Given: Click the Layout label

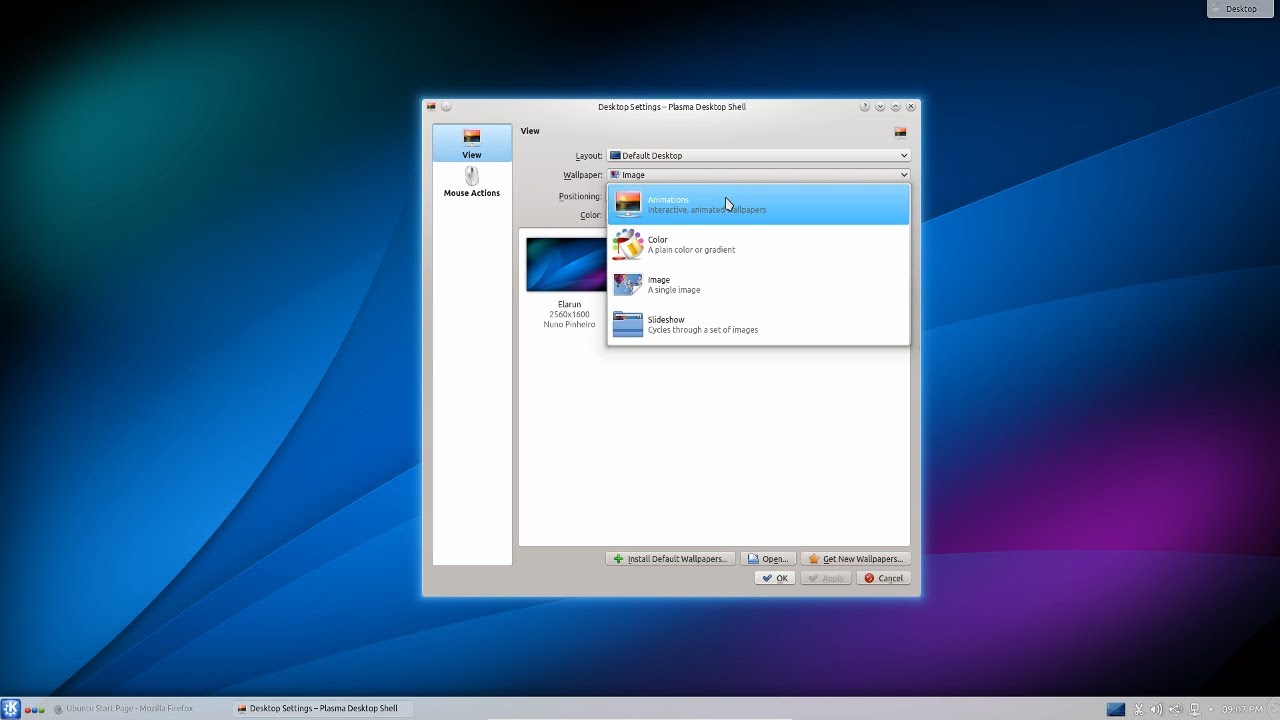Looking at the screenshot, I should coord(589,156).
